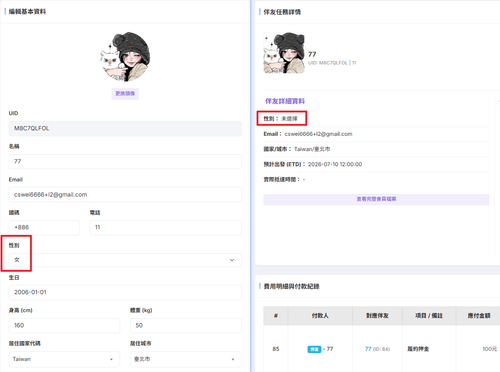Click the name 77 beside the task avatar
500x372 pixels.
click(x=312, y=54)
